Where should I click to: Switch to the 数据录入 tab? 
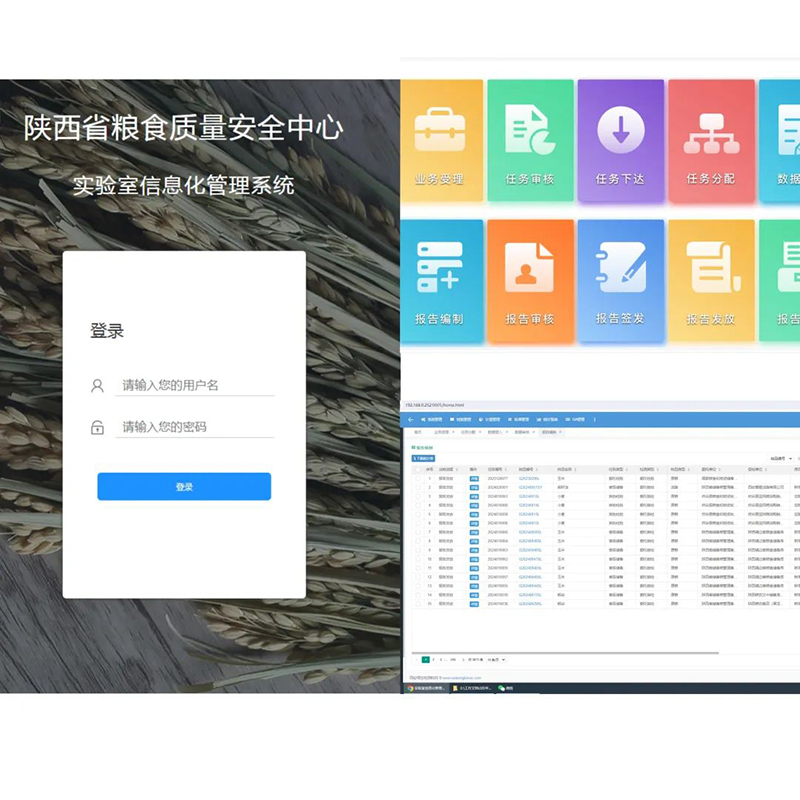point(494,432)
